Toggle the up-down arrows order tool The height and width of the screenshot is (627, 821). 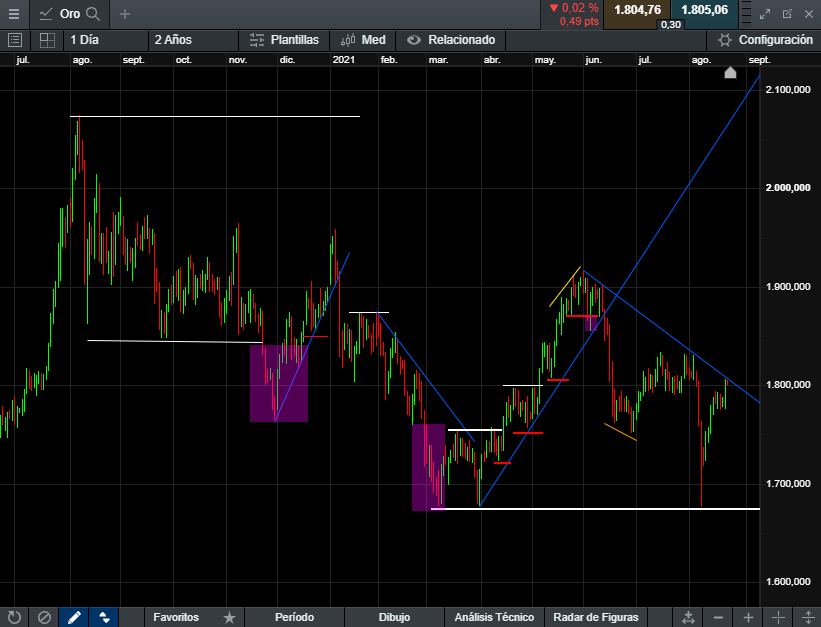[x=104, y=618]
